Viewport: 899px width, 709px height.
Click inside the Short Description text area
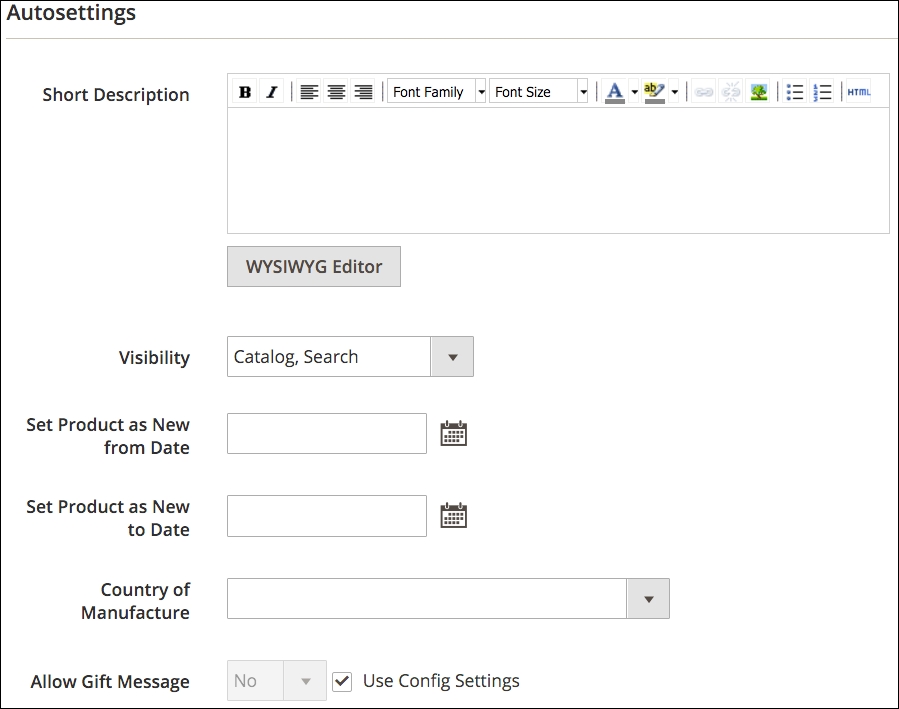[x=557, y=170]
